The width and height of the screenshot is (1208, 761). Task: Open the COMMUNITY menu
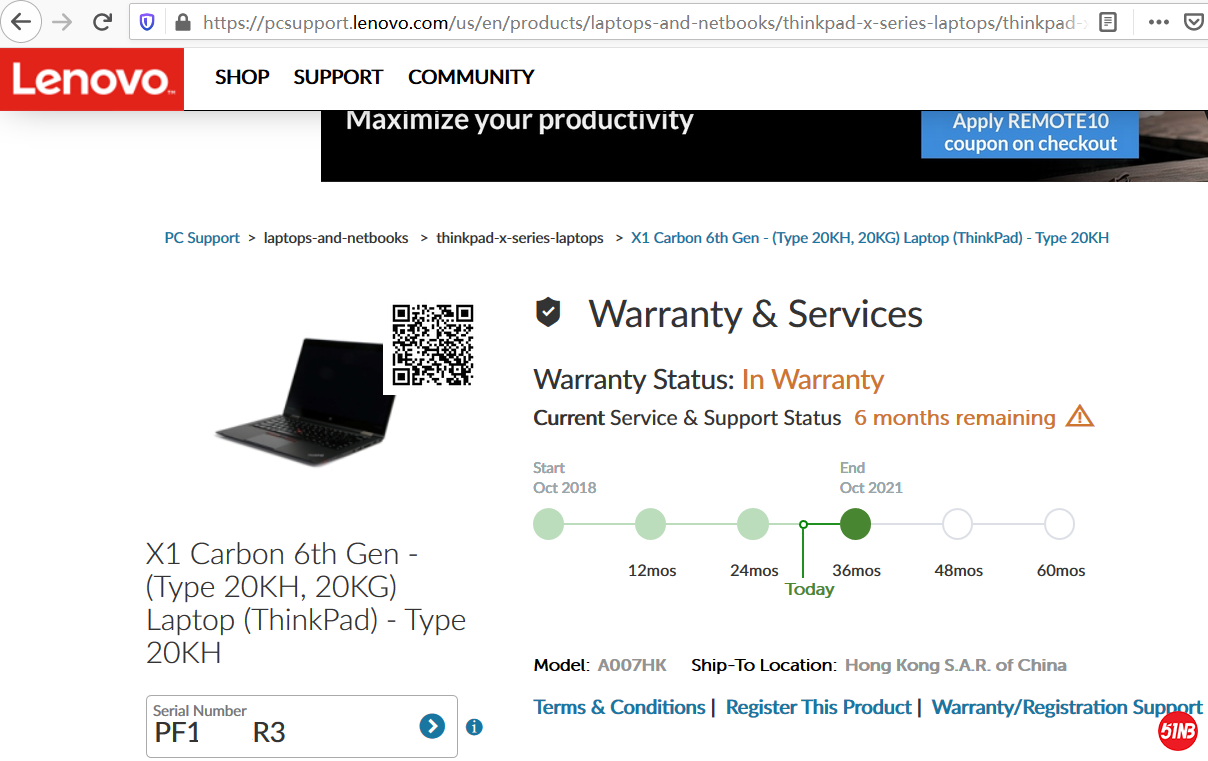[x=471, y=77]
